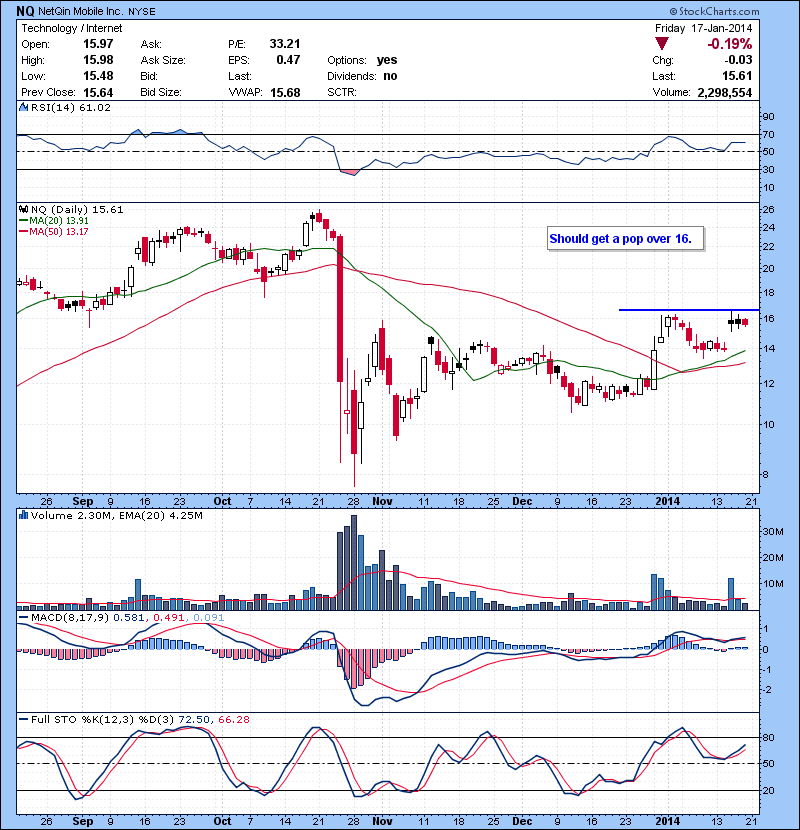Click the P/E value 33.21
Viewport: 800px width, 830px height.
pos(285,44)
